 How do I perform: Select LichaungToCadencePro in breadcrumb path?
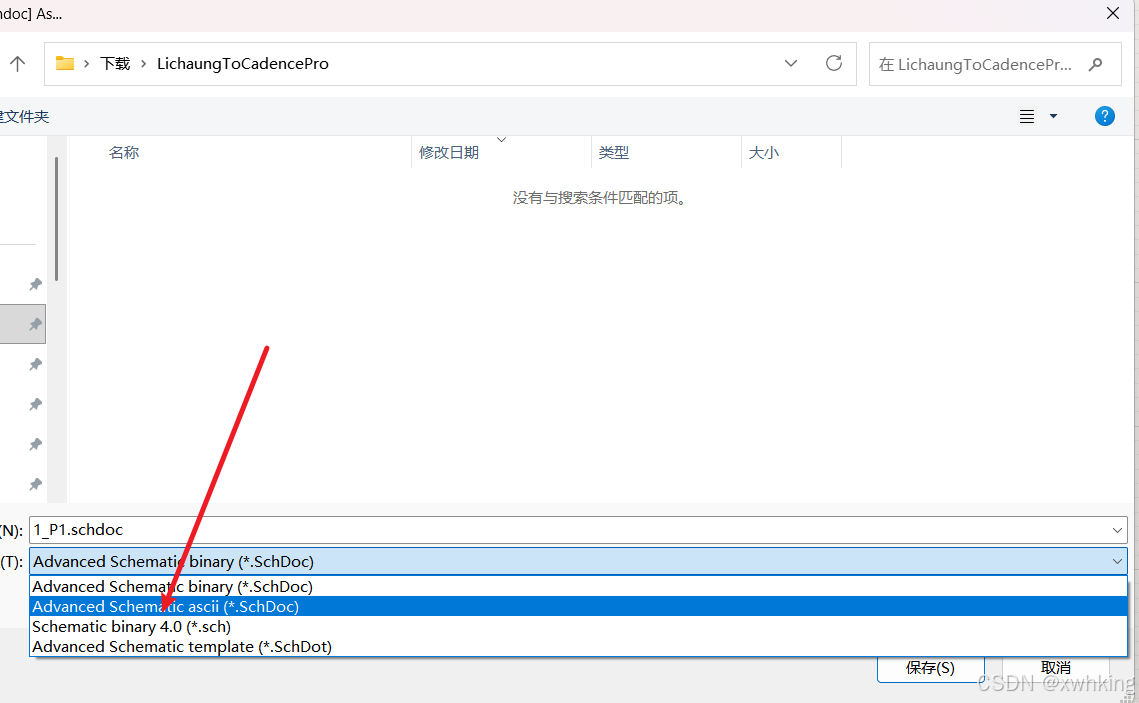[243, 64]
